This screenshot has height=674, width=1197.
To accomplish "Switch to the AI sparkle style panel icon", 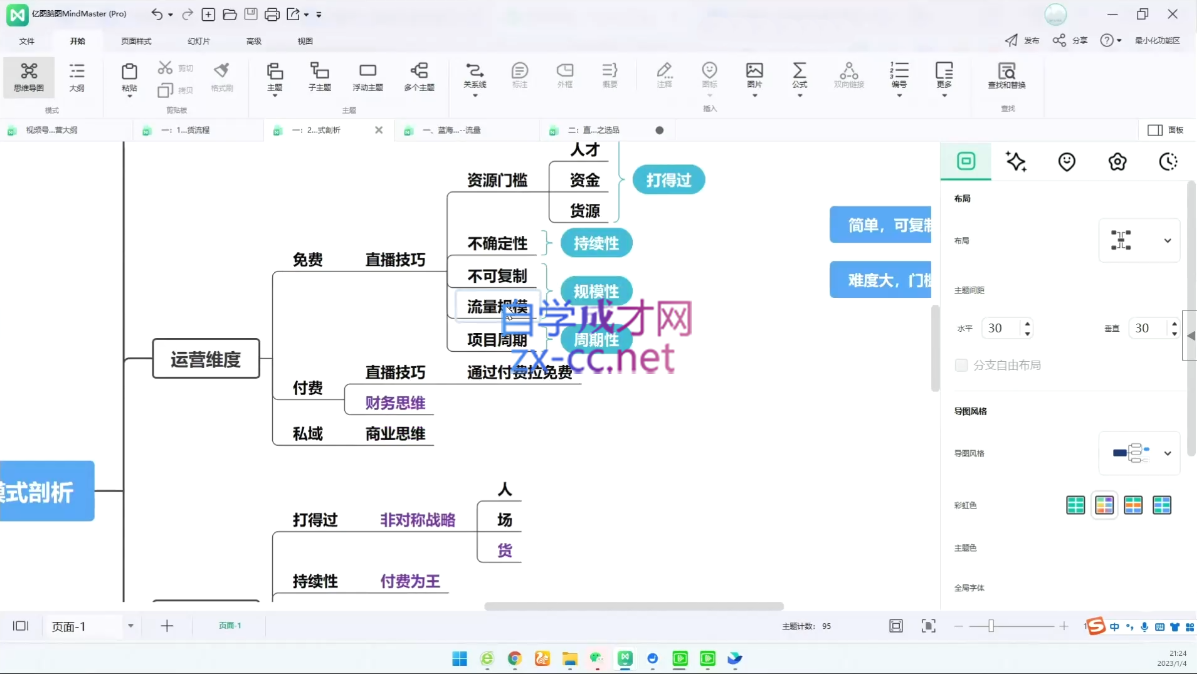I will click(1016, 161).
